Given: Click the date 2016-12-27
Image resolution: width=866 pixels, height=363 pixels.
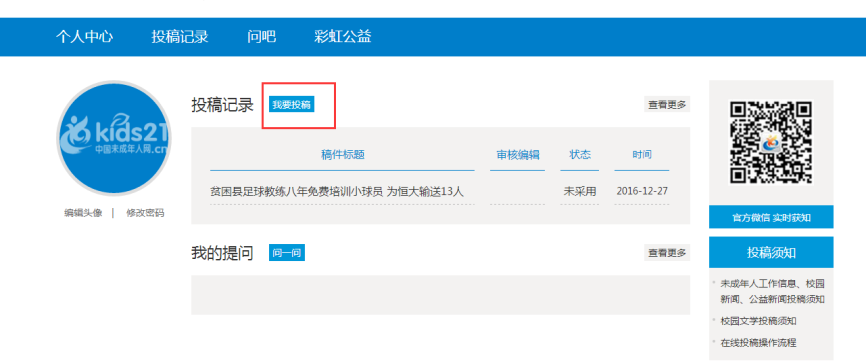Looking at the screenshot, I should 642,191.
